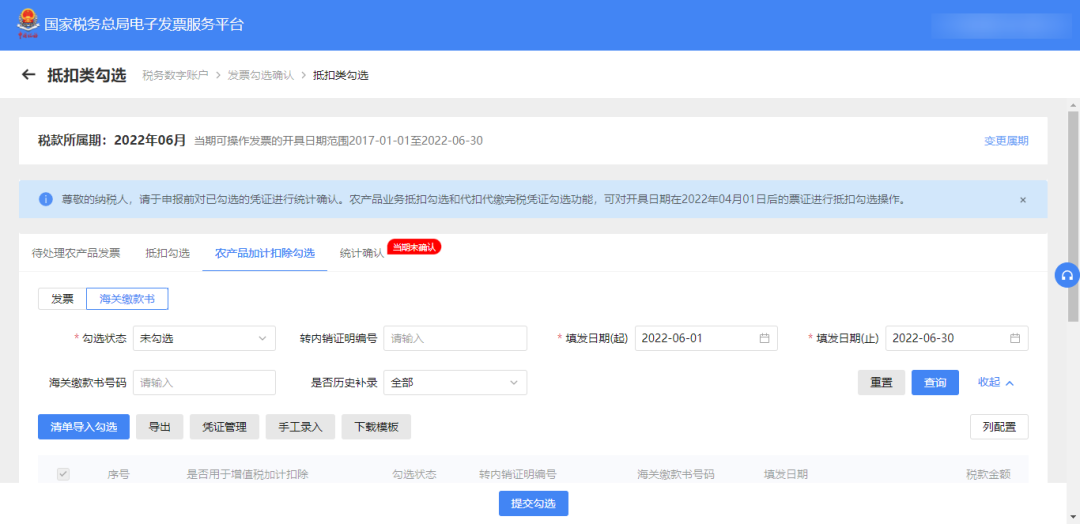
Task: Select 农产品加计扣除勾选 tab
Action: pyautogui.click(x=264, y=253)
